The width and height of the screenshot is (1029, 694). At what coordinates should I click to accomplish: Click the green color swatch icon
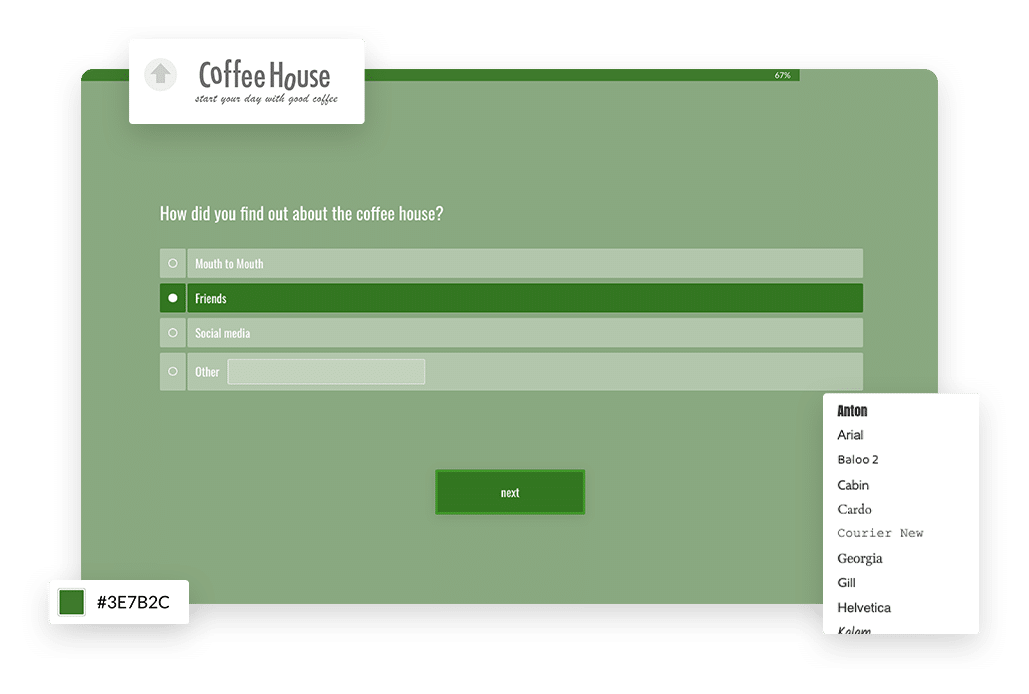point(71,602)
